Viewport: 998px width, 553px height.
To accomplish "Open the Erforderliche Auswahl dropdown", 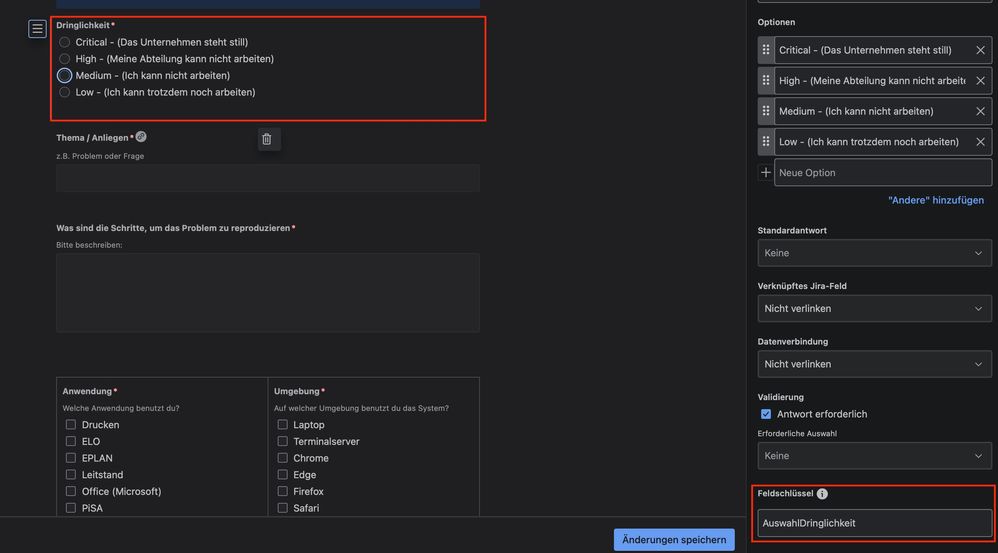I will [874, 456].
